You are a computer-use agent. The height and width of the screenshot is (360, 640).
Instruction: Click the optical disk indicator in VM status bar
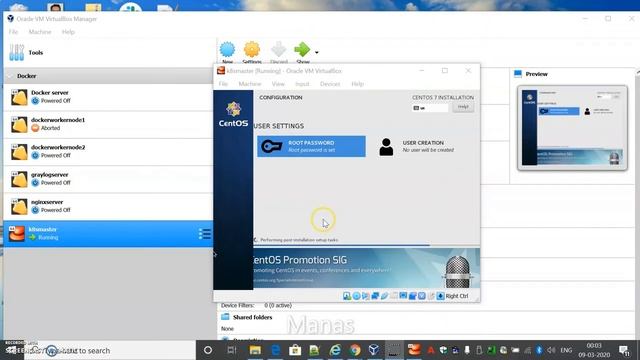(356, 296)
